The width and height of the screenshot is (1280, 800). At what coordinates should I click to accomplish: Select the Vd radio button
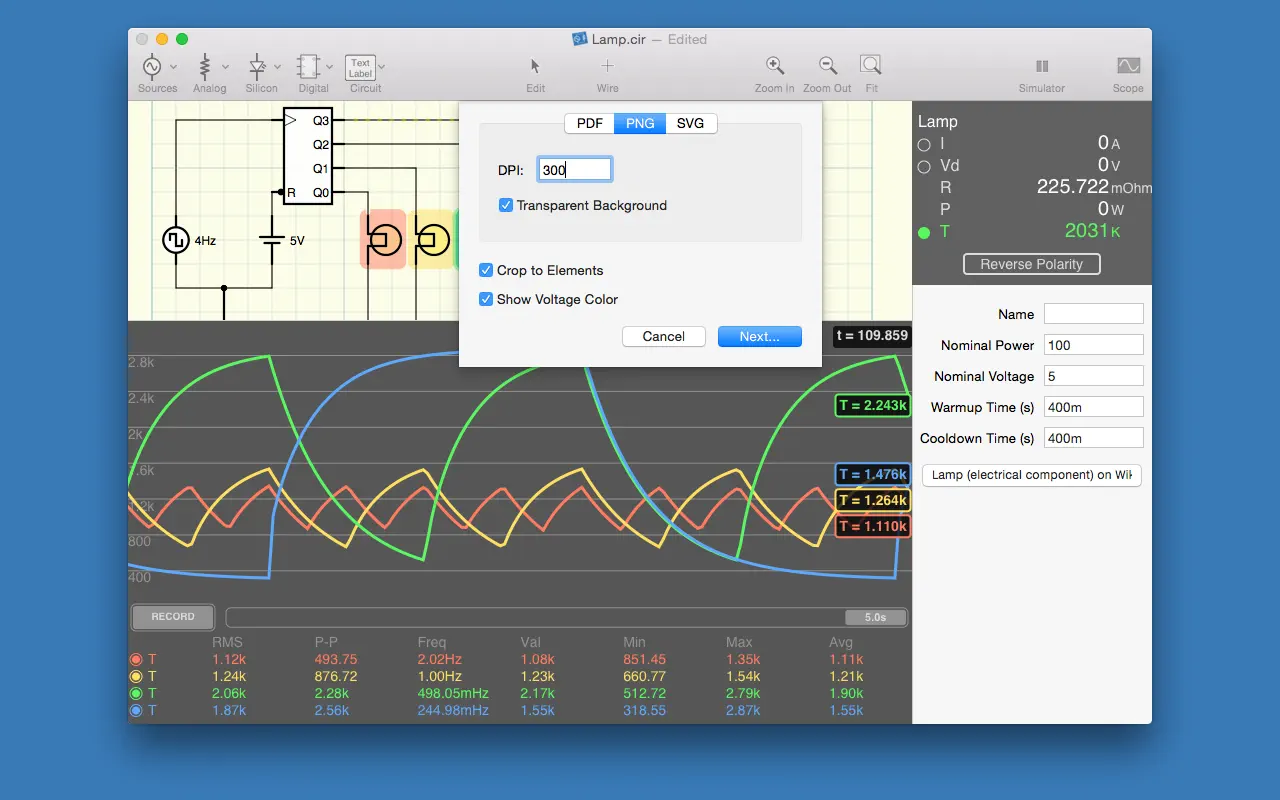pyautogui.click(x=924, y=166)
